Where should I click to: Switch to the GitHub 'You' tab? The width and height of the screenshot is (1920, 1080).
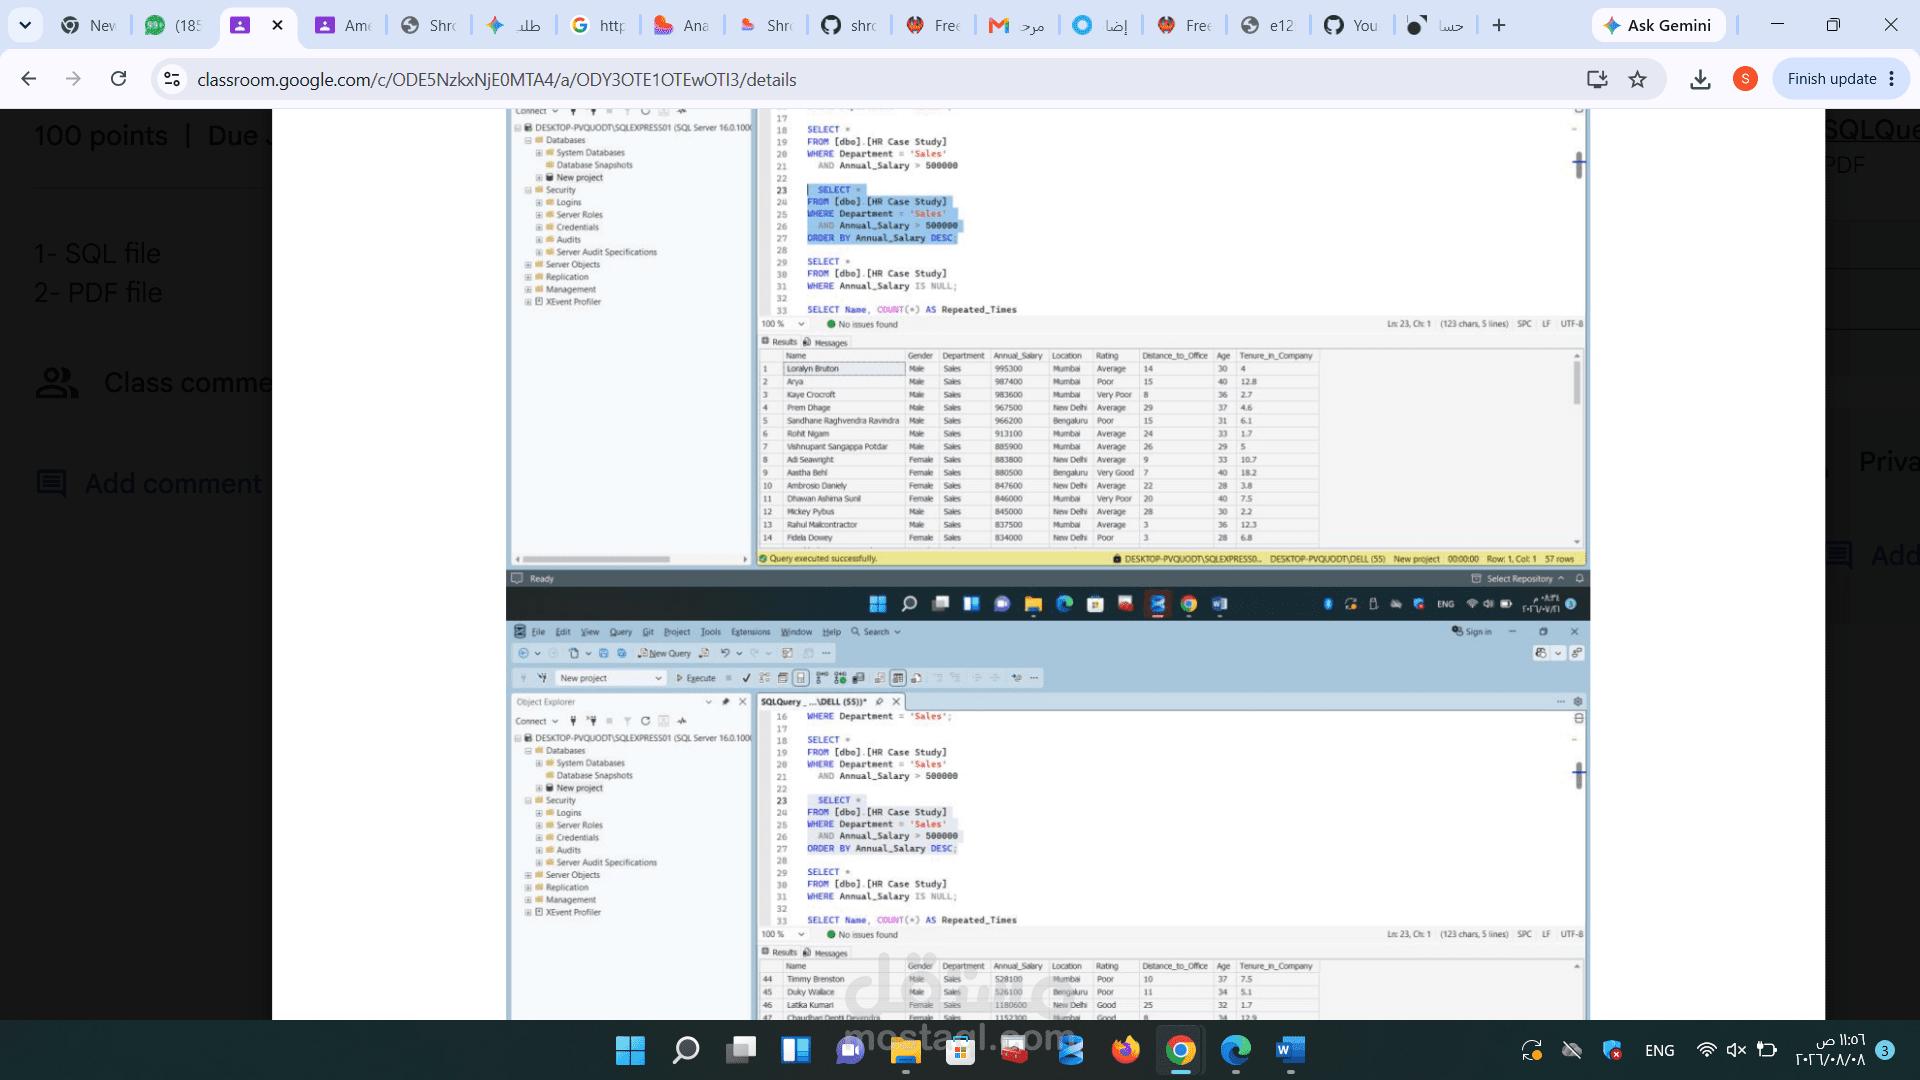[x=1351, y=25]
